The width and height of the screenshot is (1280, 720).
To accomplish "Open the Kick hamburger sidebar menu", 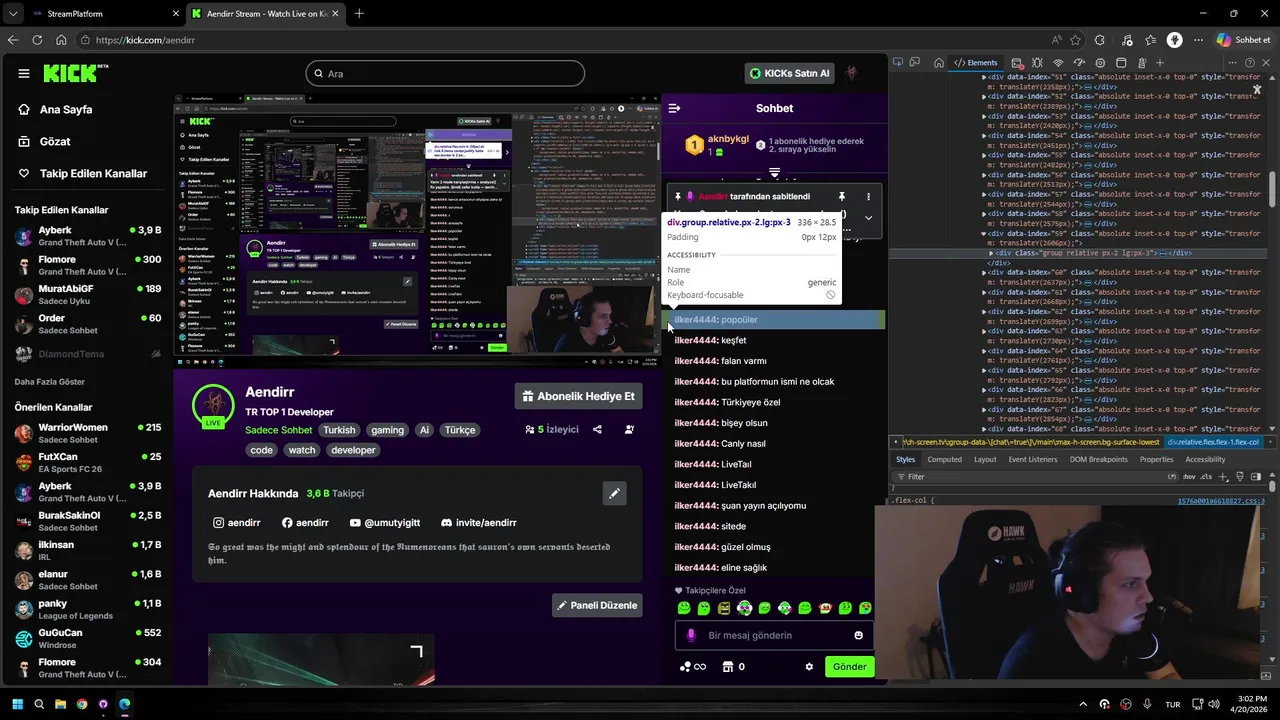I will pyautogui.click(x=24, y=73).
